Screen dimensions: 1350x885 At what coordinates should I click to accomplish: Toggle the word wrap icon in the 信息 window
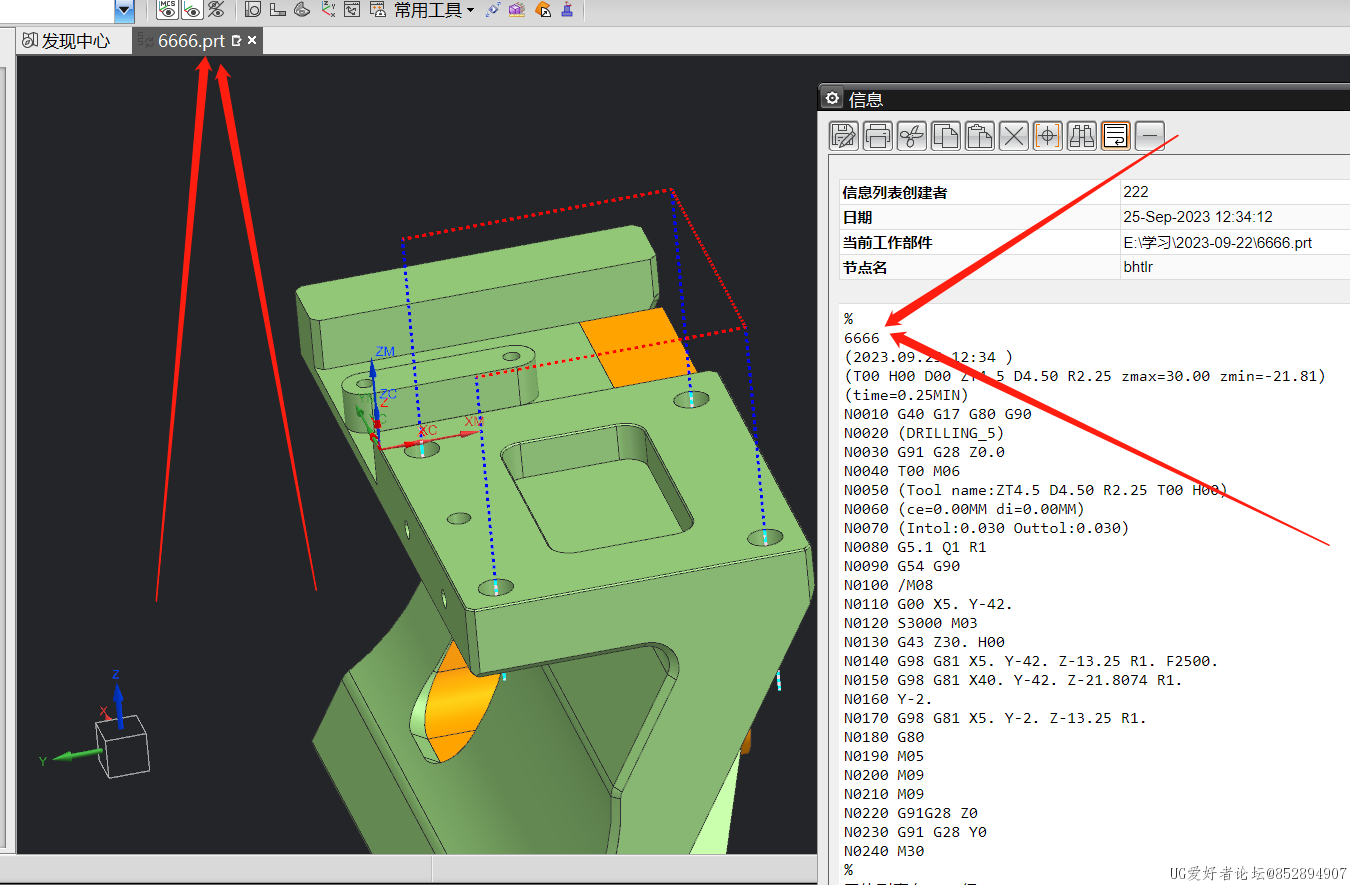tap(1116, 135)
